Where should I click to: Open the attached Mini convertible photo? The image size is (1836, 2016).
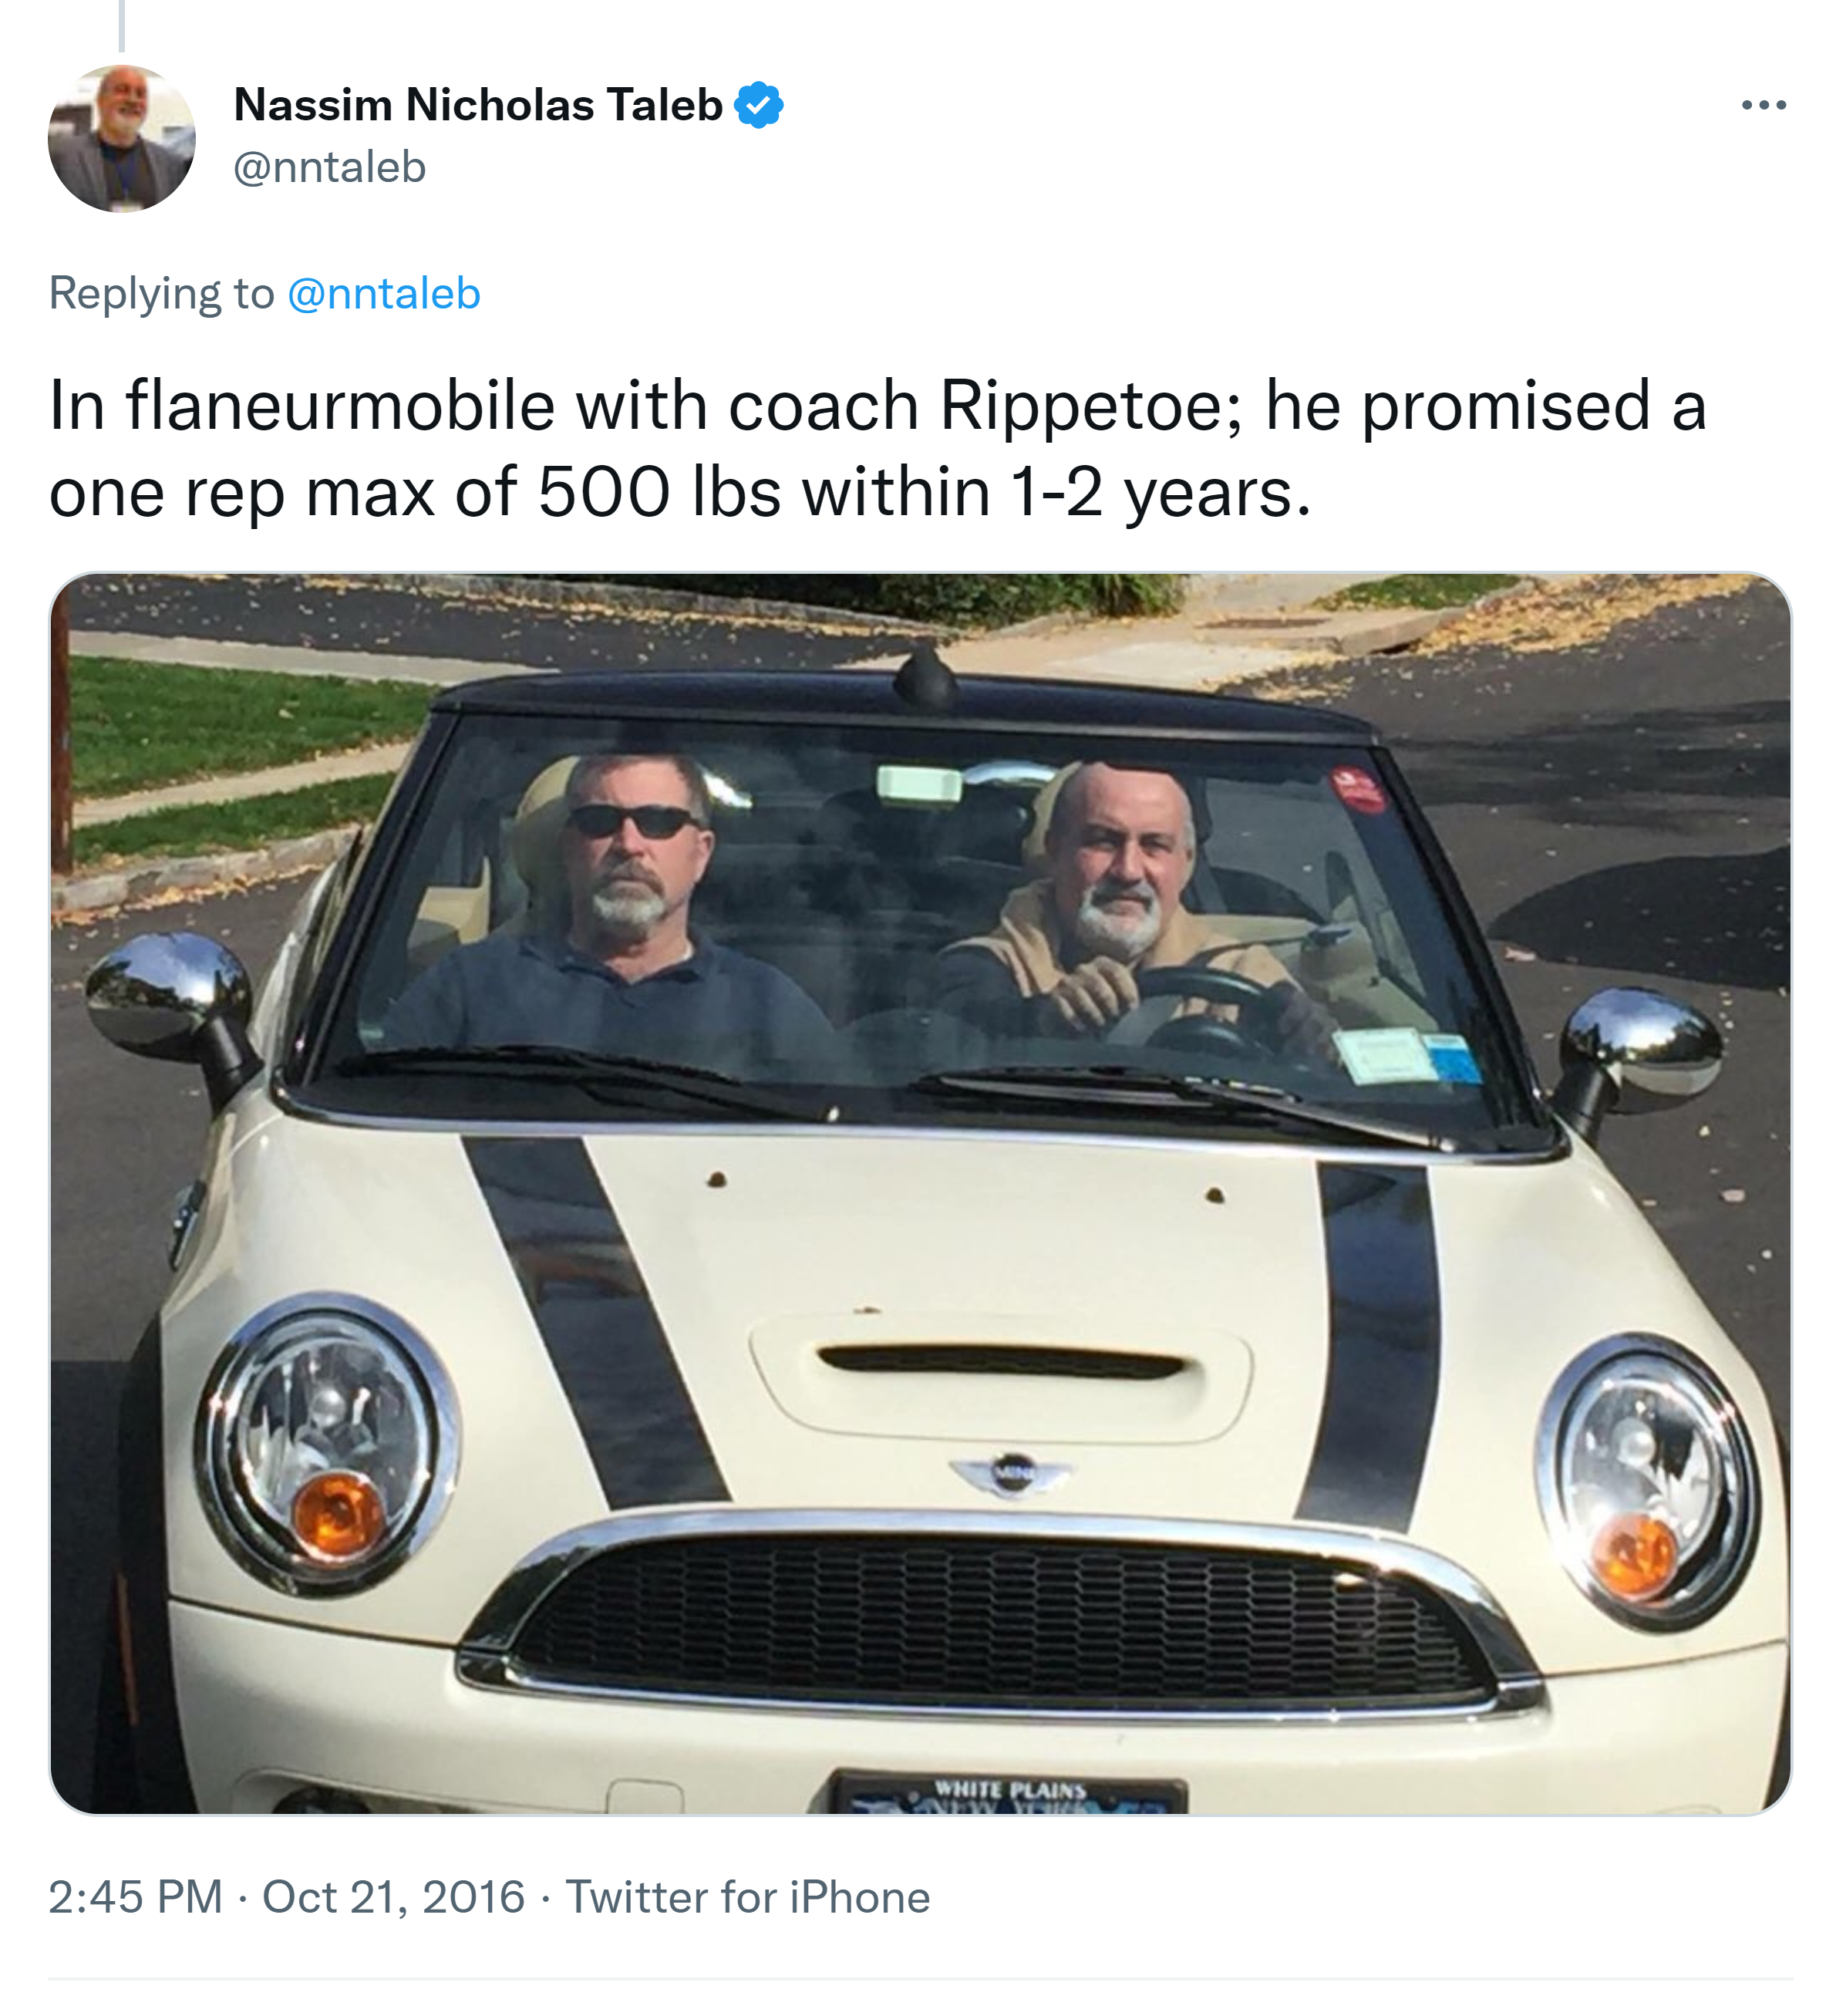tap(920, 1193)
